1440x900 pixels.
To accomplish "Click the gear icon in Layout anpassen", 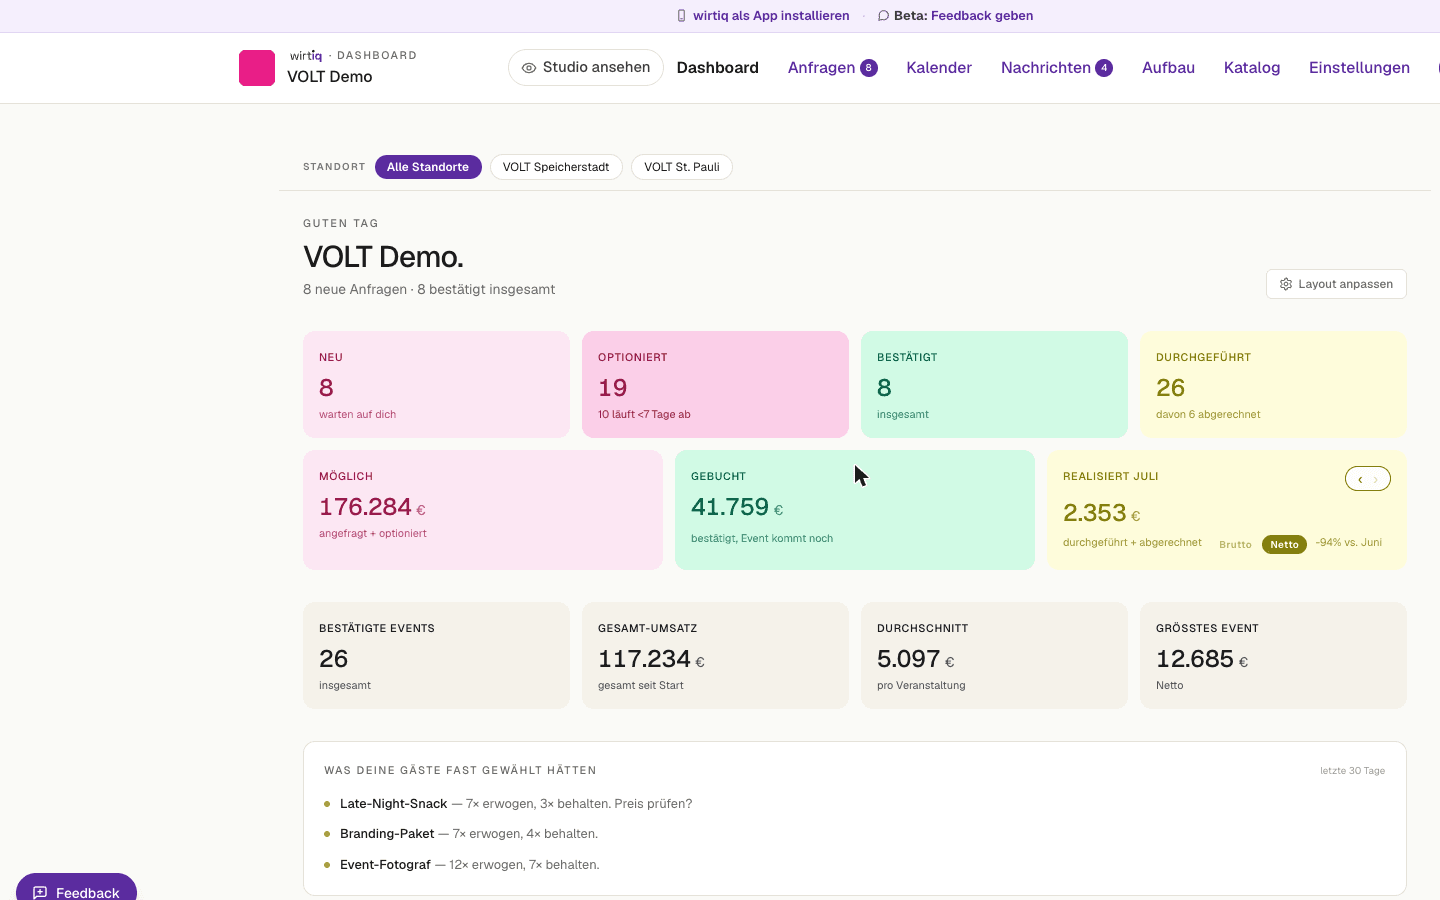I will [1286, 284].
